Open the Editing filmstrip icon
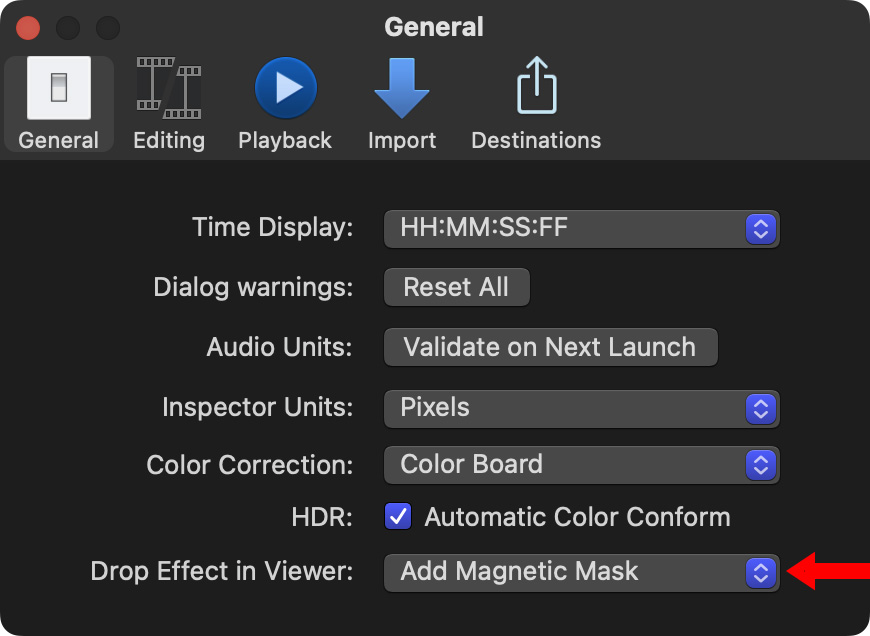Viewport: 870px width, 636px height. pos(168,88)
